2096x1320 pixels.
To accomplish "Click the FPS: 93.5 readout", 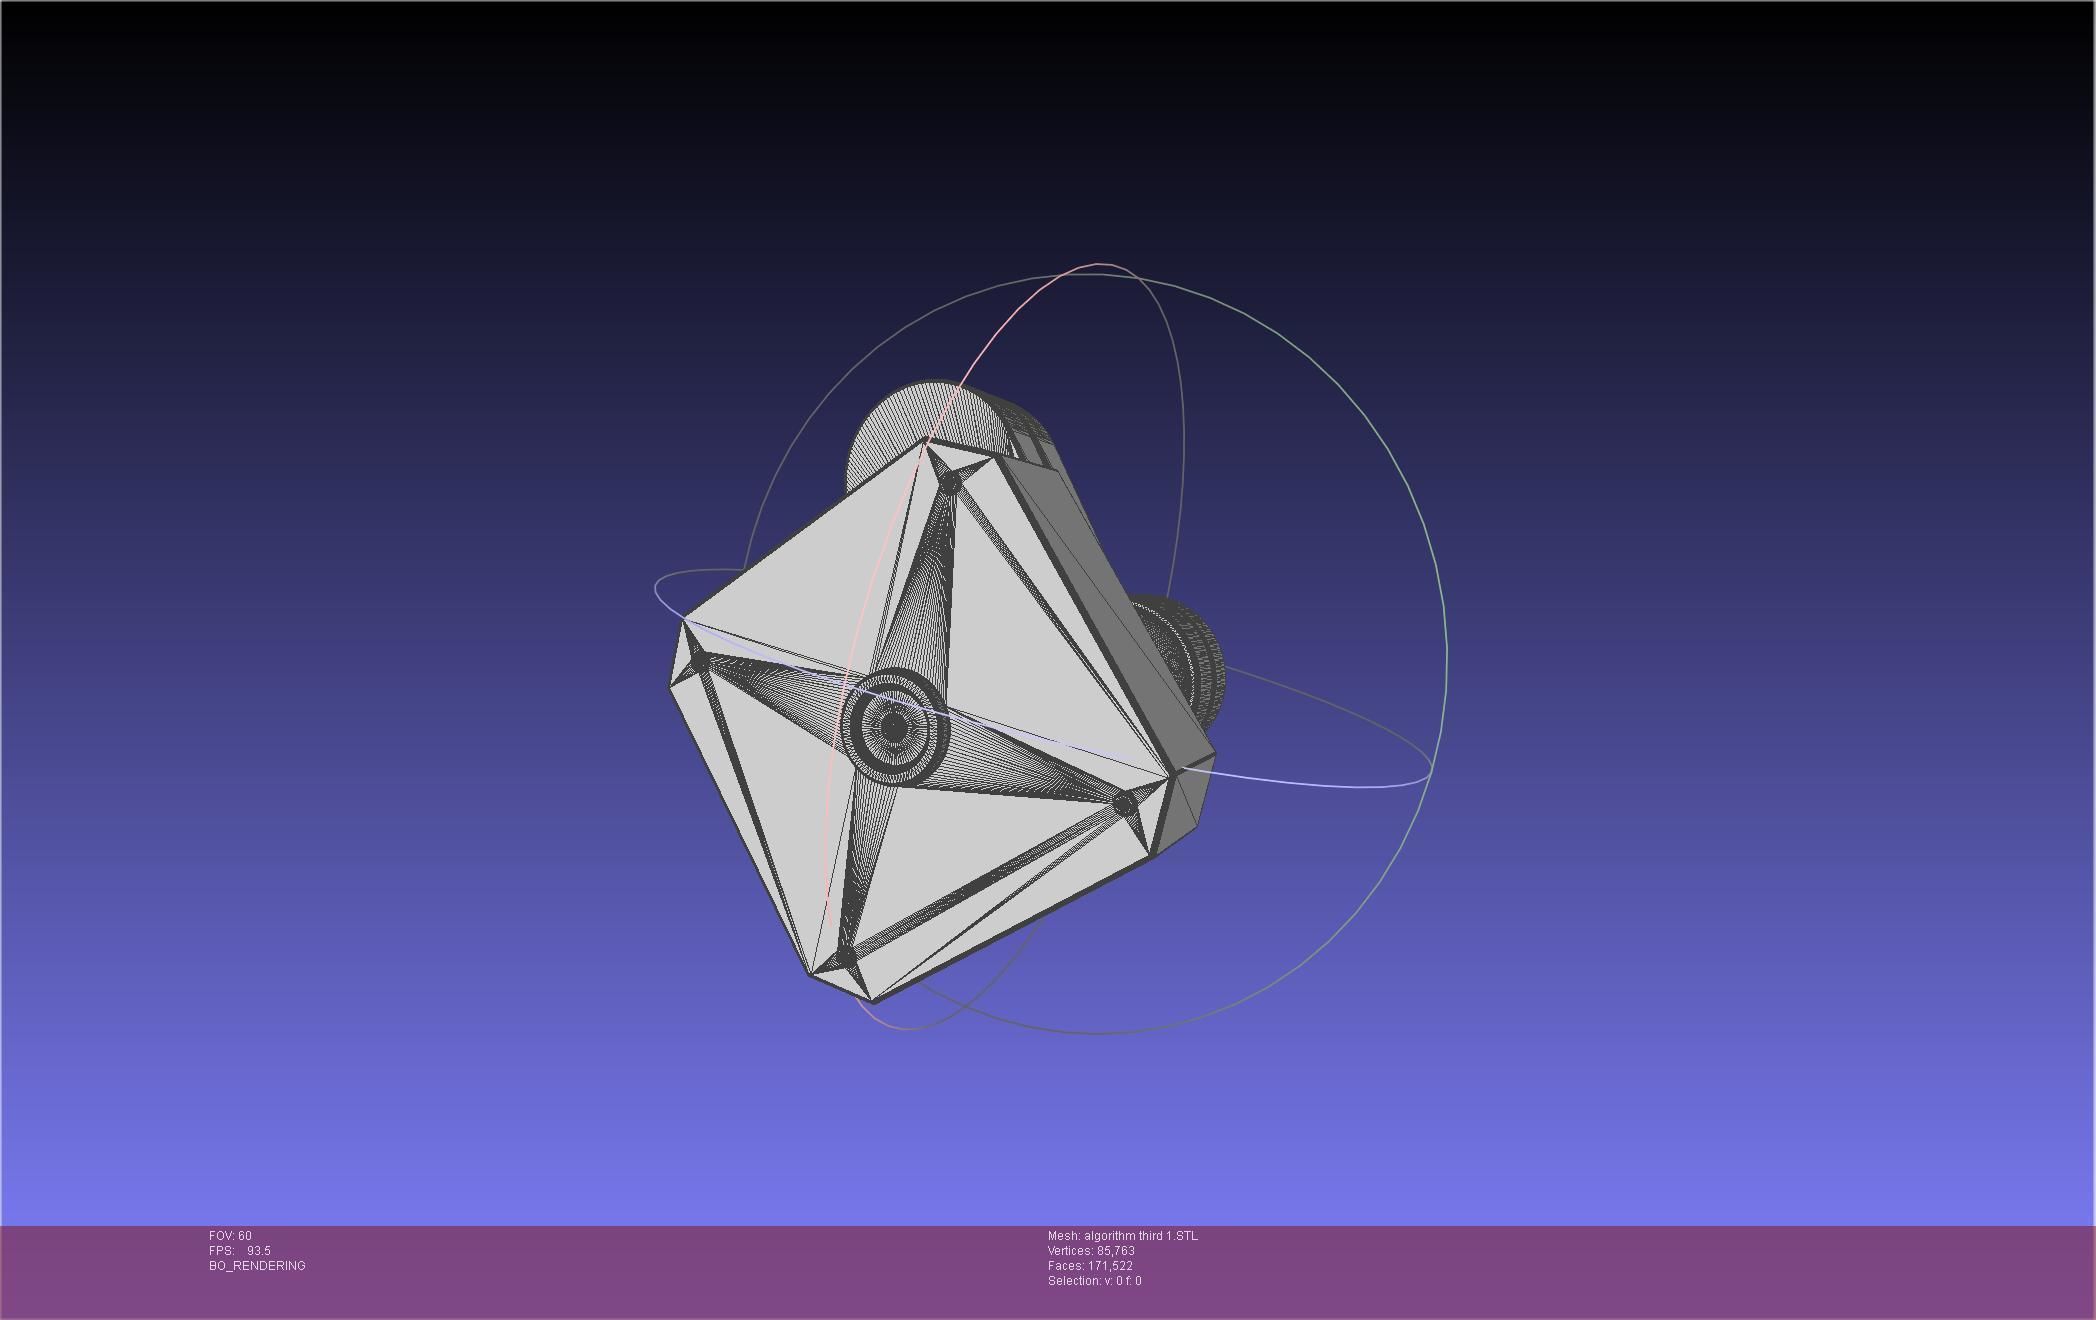I will pos(240,1251).
